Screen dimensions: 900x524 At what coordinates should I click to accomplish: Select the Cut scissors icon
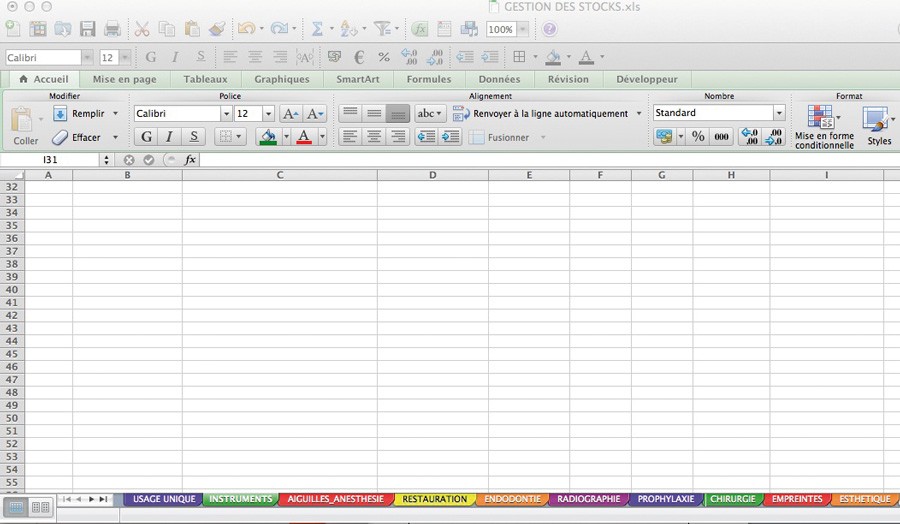[142, 29]
